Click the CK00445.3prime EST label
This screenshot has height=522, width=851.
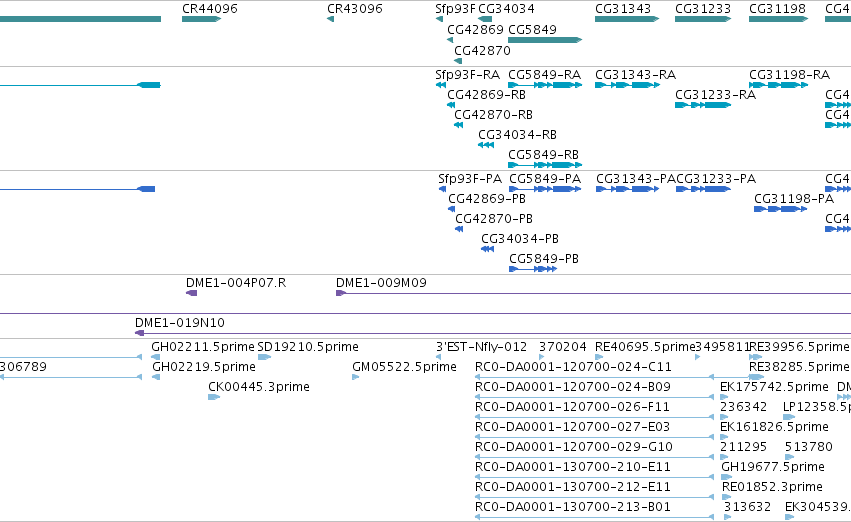point(259,387)
